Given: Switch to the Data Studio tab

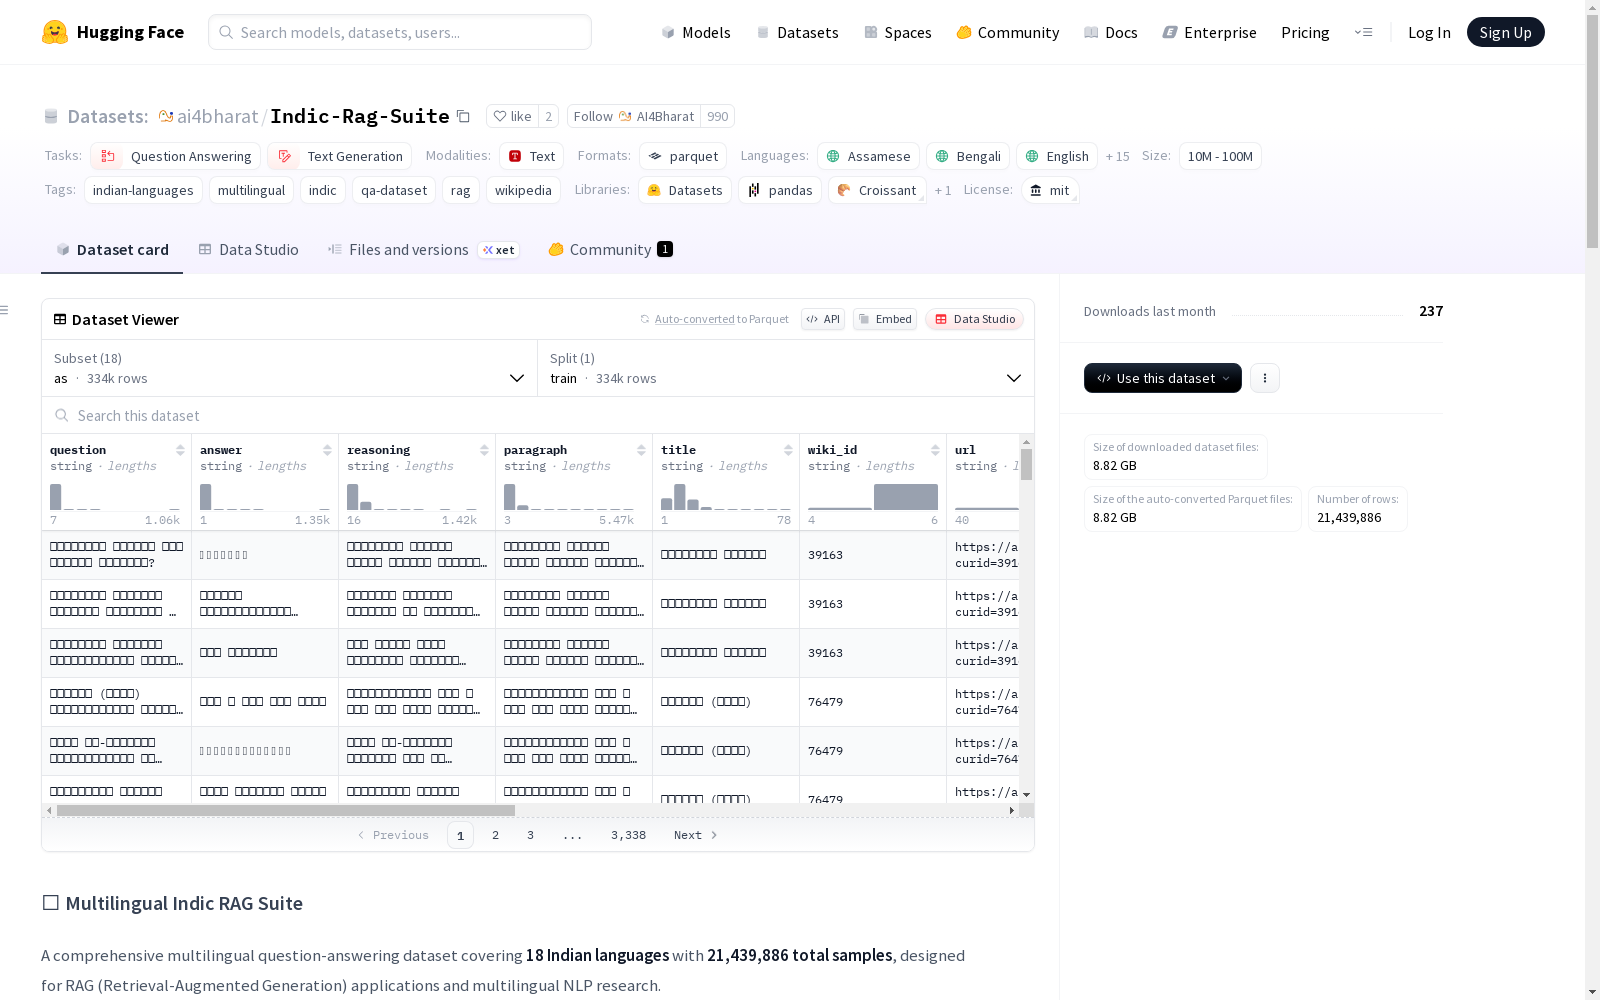Looking at the screenshot, I should point(248,250).
